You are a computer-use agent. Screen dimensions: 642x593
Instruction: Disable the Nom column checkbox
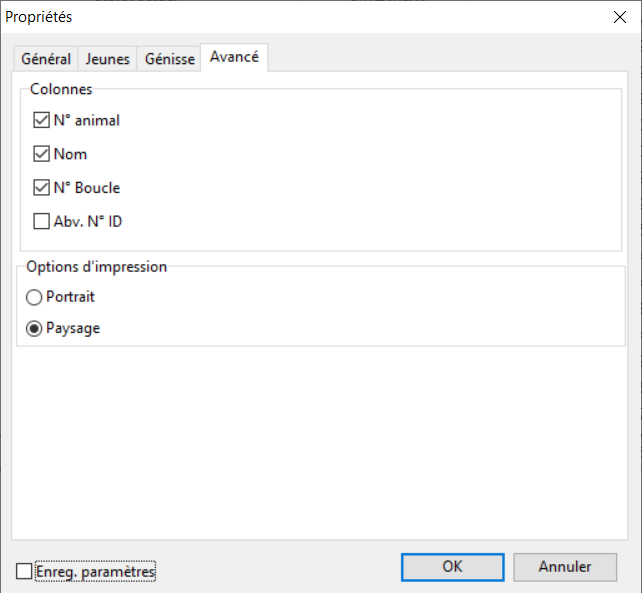click(x=42, y=154)
